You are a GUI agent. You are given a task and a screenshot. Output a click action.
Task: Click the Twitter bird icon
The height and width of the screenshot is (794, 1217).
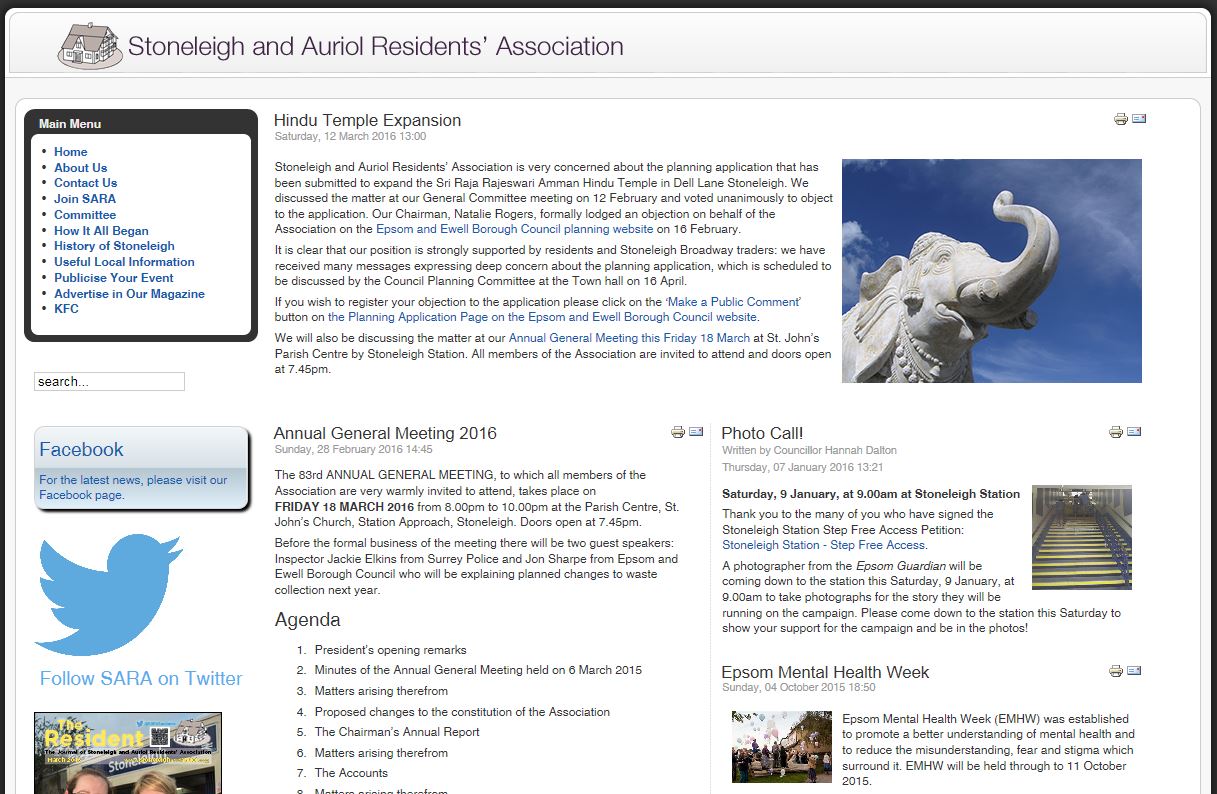pyautogui.click(x=109, y=594)
